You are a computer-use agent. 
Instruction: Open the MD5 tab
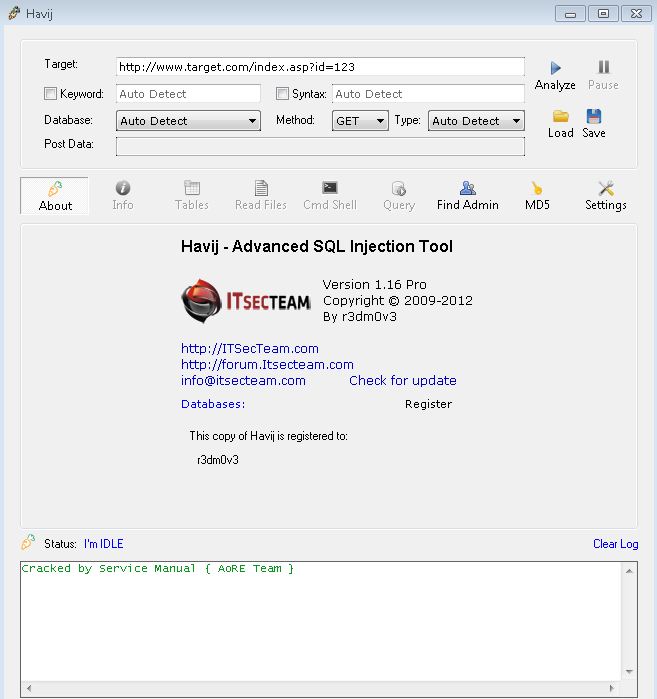(x=537, y=196)
